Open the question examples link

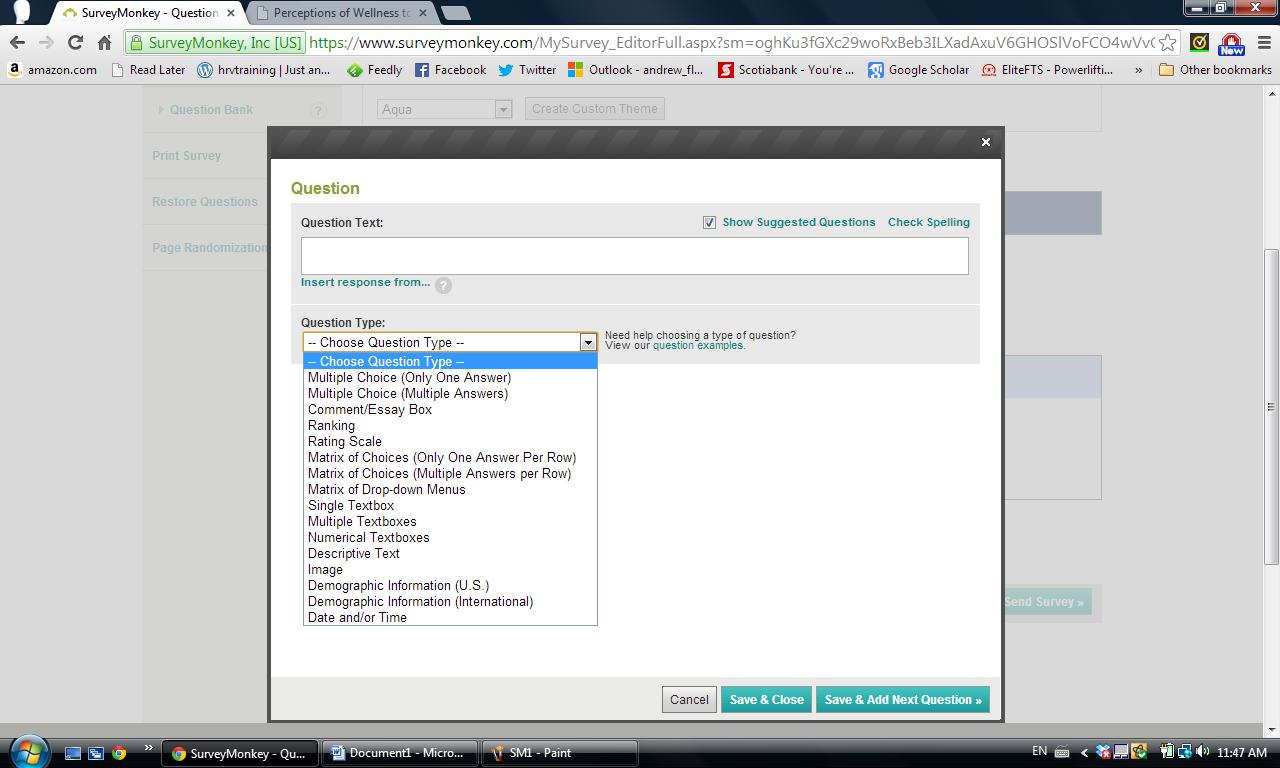pos(698,346)
